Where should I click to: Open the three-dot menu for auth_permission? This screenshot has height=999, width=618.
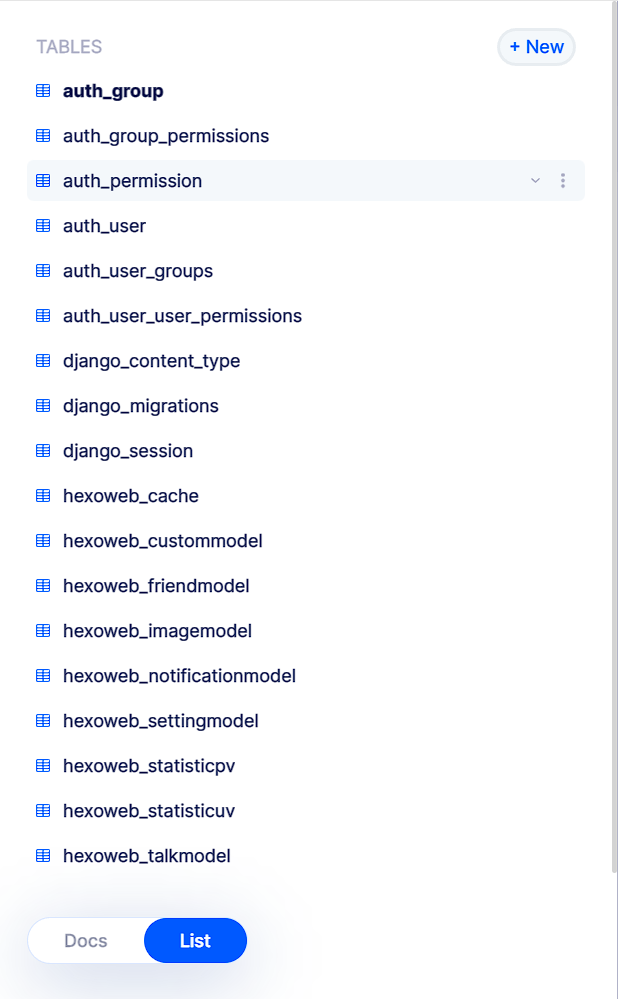pyautogui.click(x=563, y=181)
